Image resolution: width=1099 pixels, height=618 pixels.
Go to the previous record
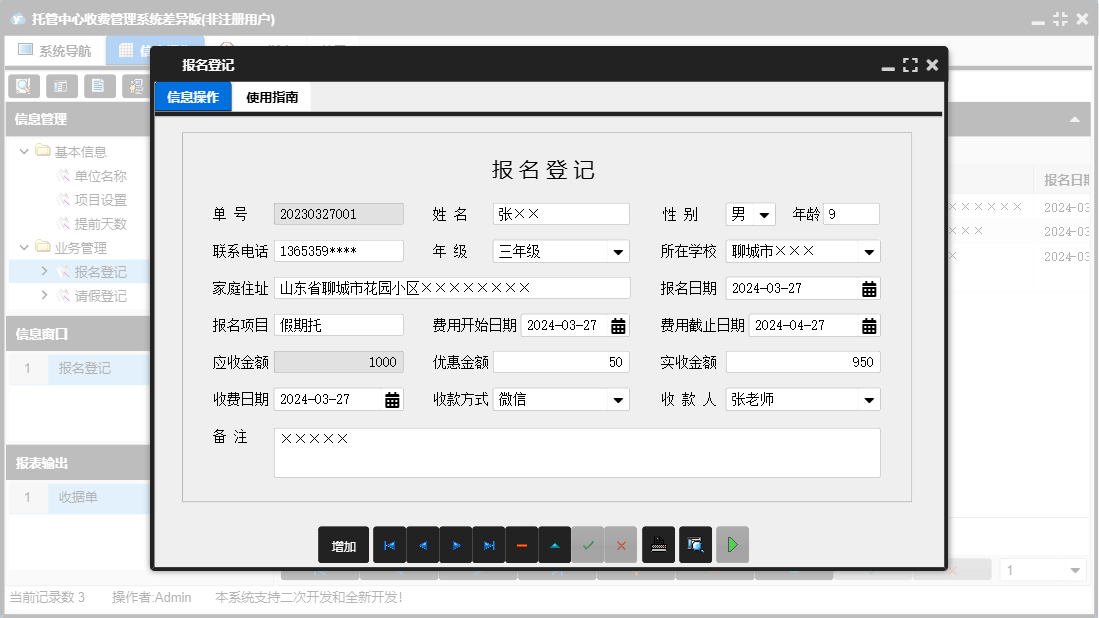[422, 545]
